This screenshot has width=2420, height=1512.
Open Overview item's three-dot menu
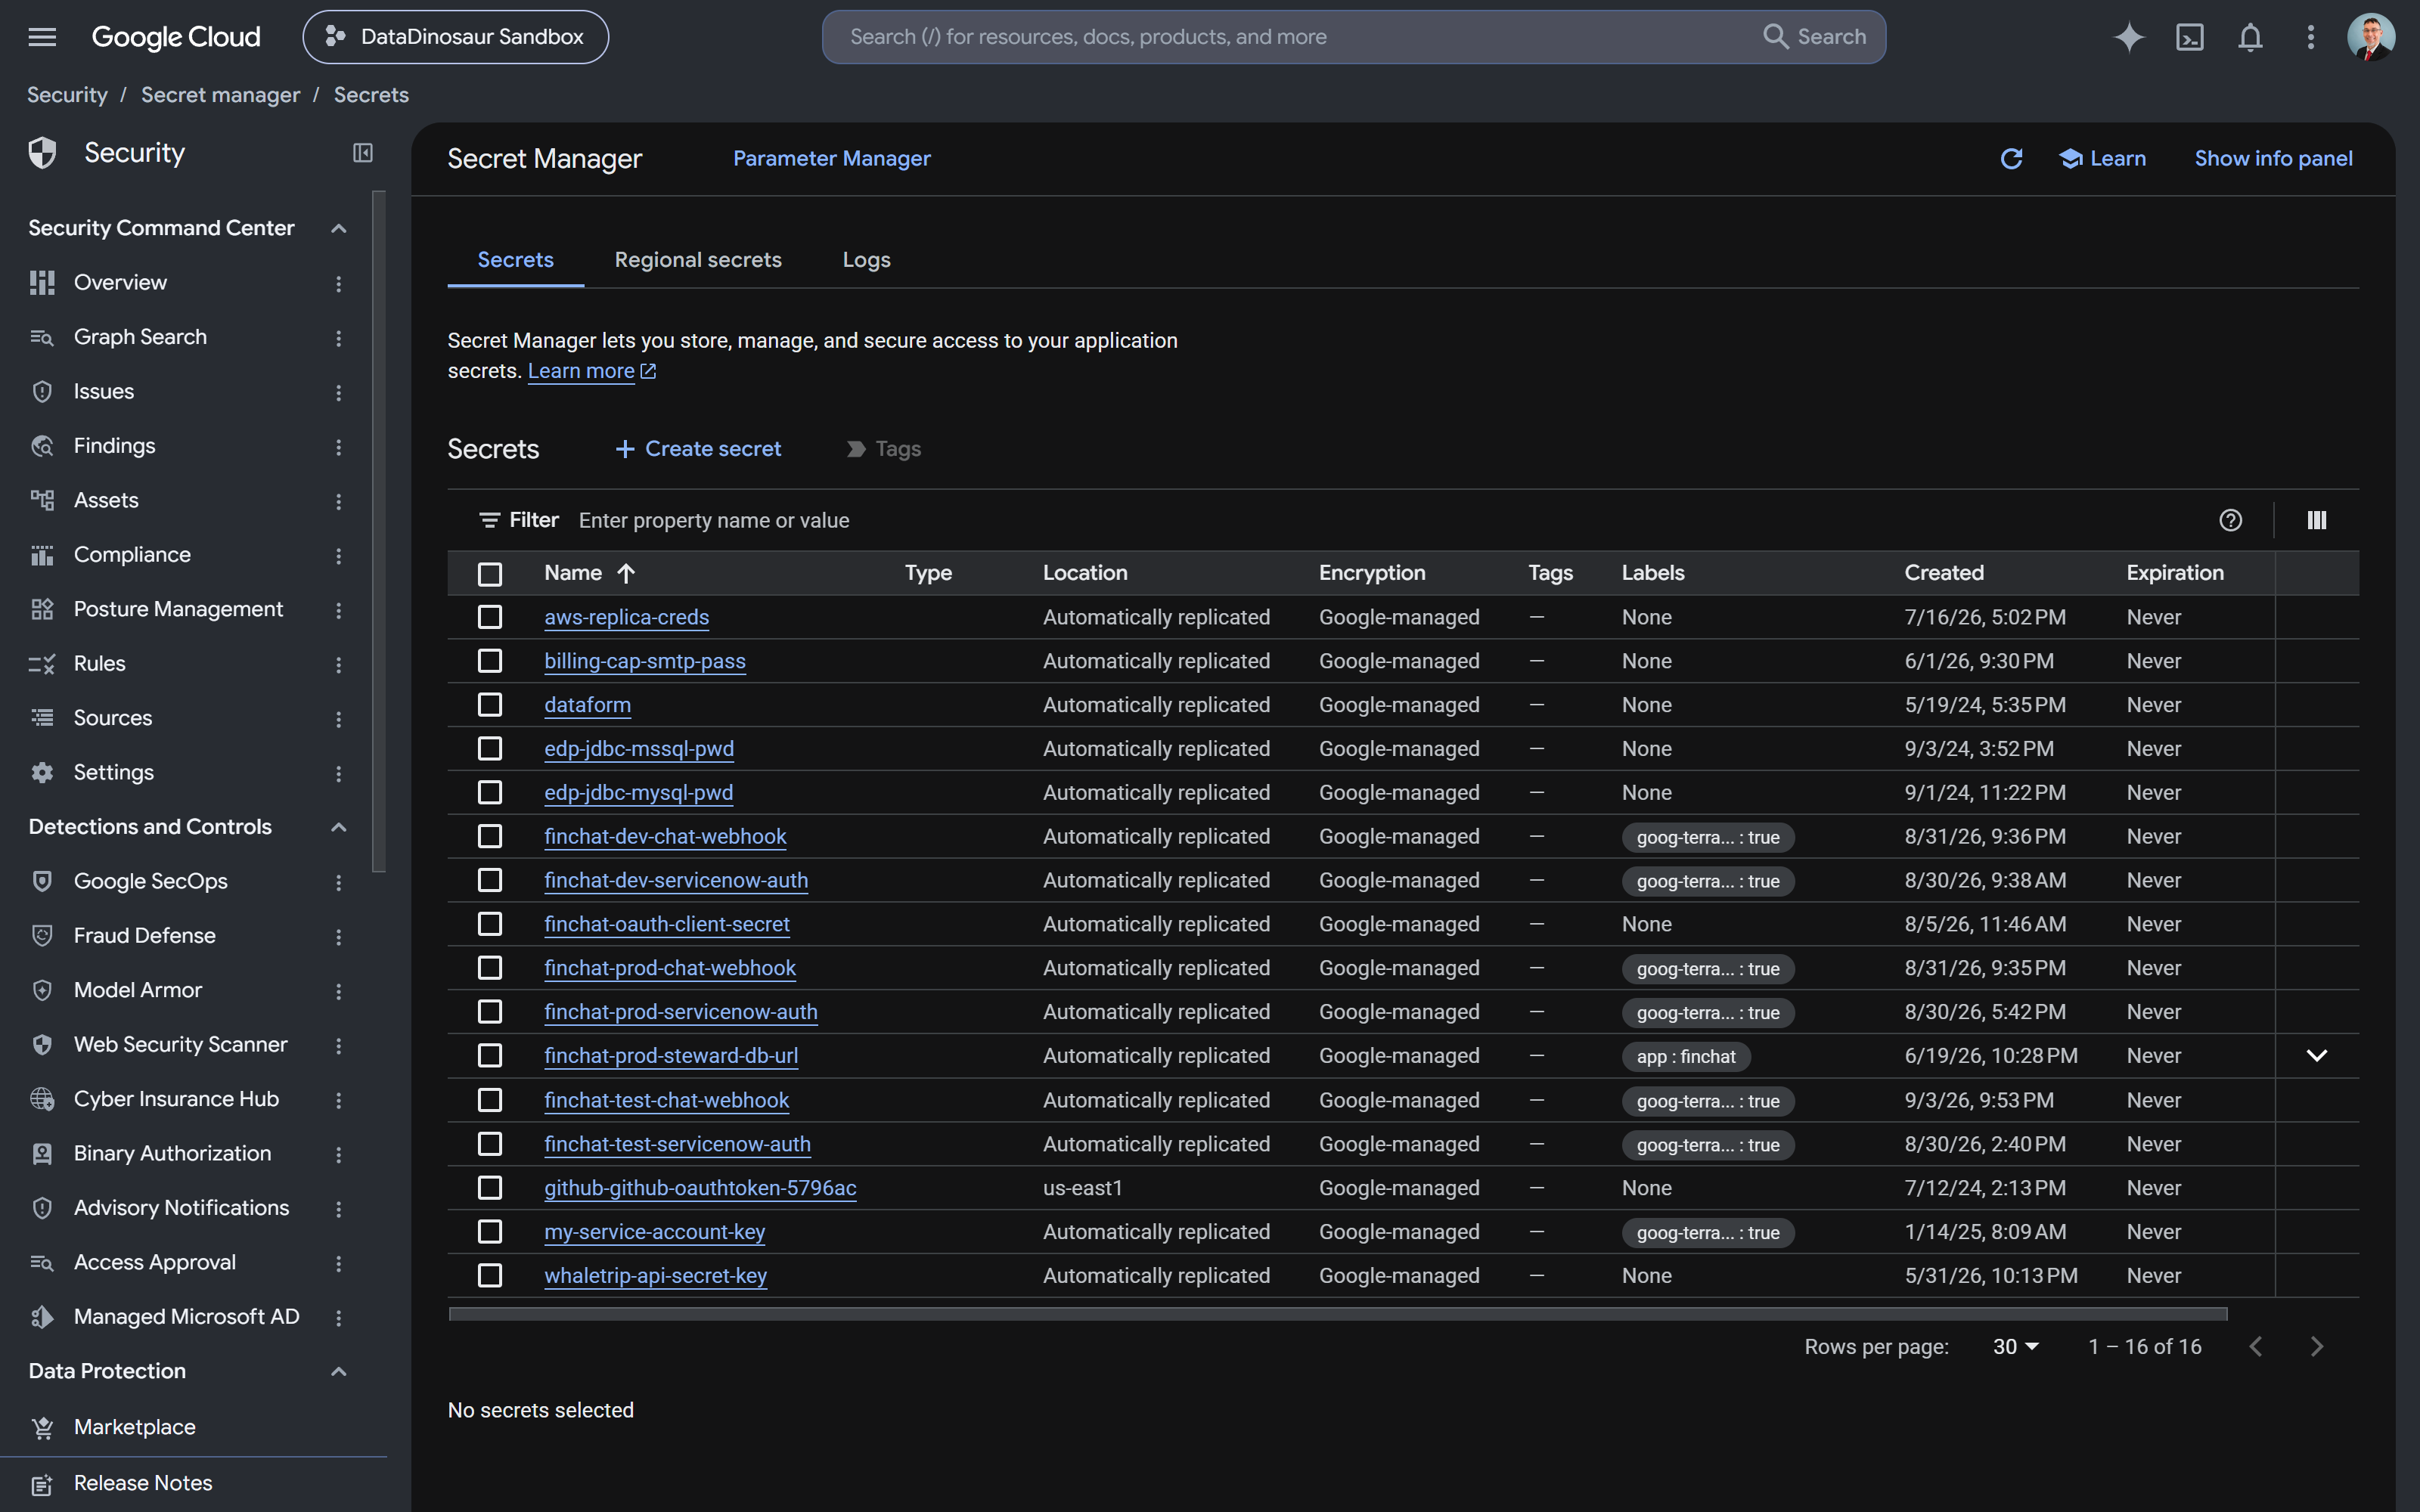point(339,284)
